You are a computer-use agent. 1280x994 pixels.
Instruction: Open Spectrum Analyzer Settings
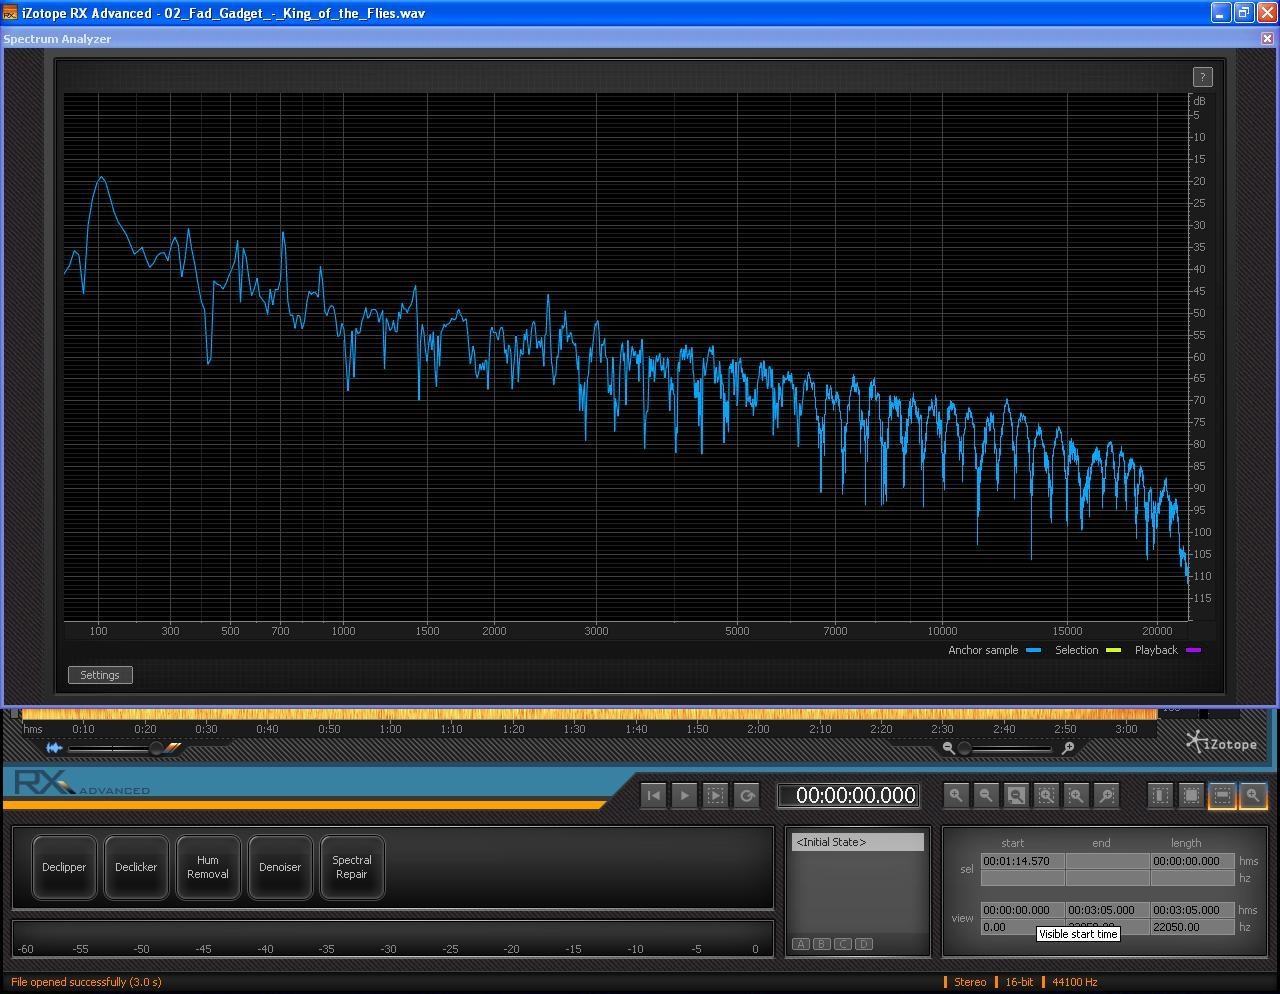100,675
